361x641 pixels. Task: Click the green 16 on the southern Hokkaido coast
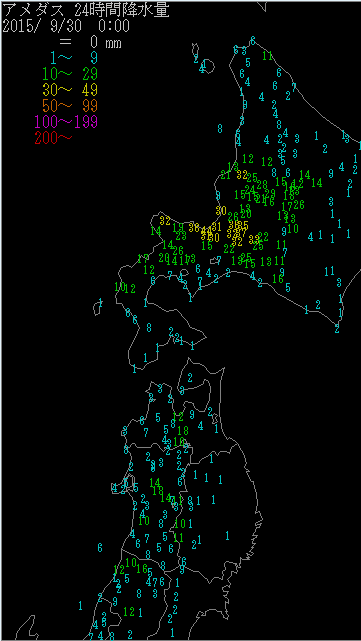coord(278,278)
